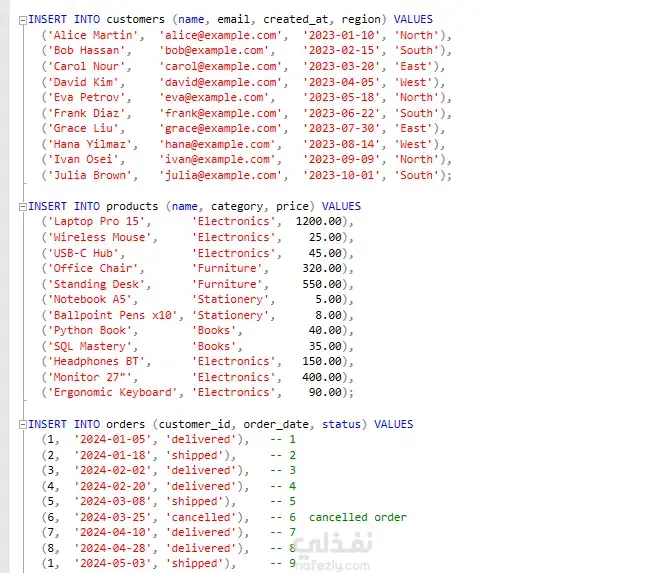Click the '2024-05-03' order date
The height and width of the screenshot is (573, 665).
(112, 563)
